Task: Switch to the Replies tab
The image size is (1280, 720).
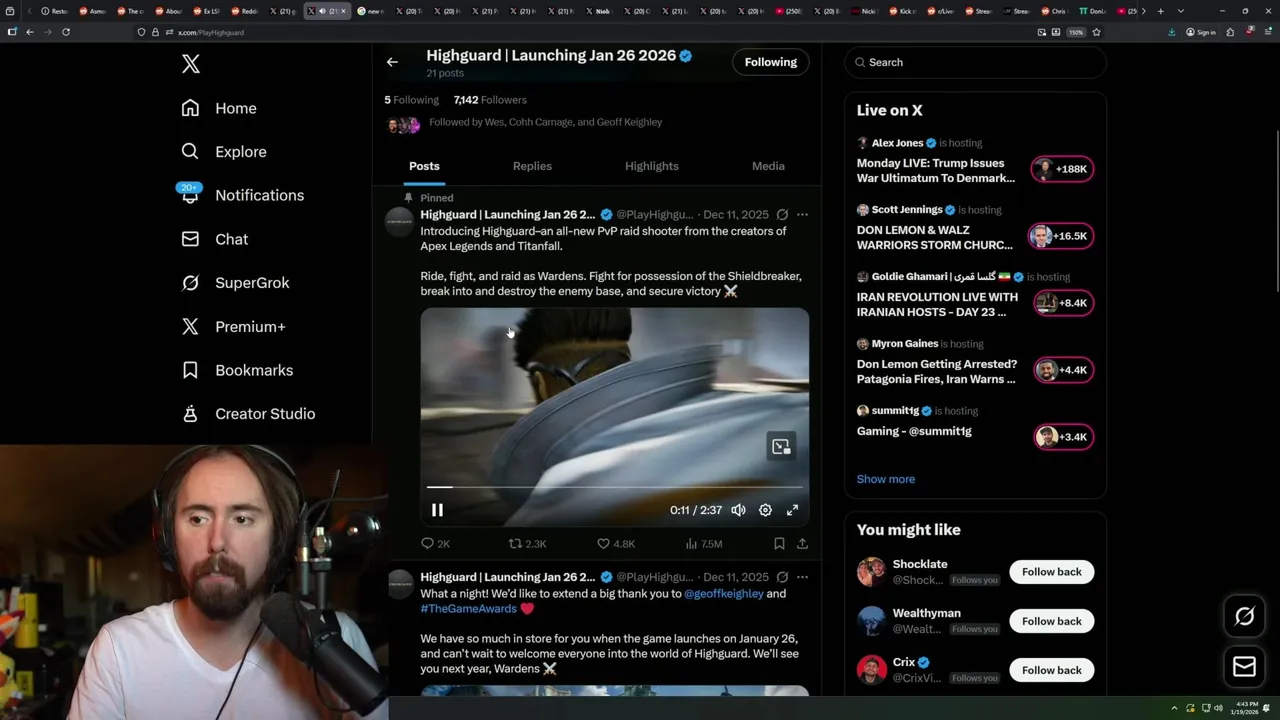Action: coord(532,166)
